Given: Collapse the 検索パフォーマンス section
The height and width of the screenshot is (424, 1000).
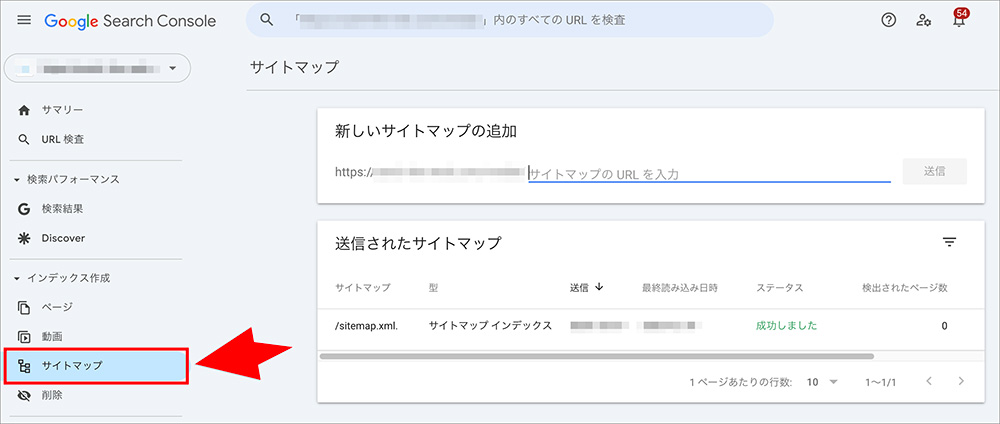Looking at the screenshot, I should click(x=17, y=180).
